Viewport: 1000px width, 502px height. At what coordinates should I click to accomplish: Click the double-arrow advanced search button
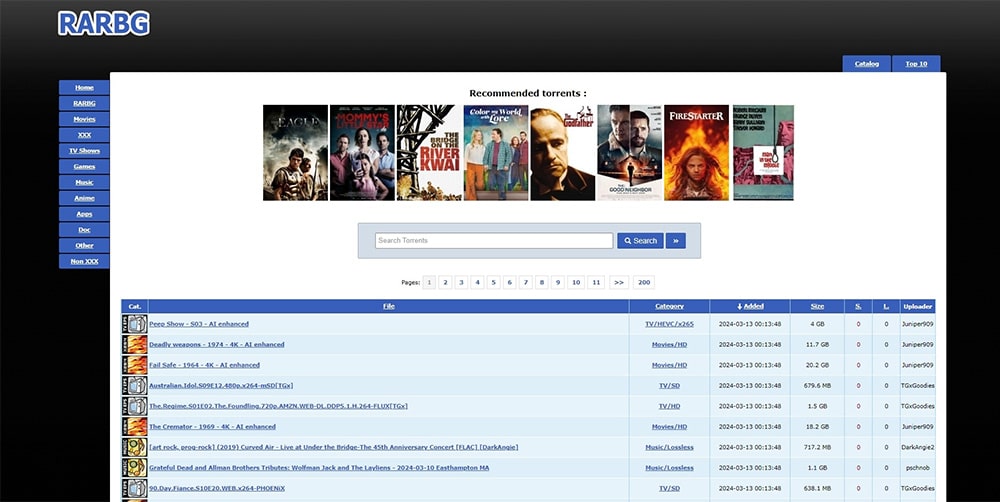(675, 241)
